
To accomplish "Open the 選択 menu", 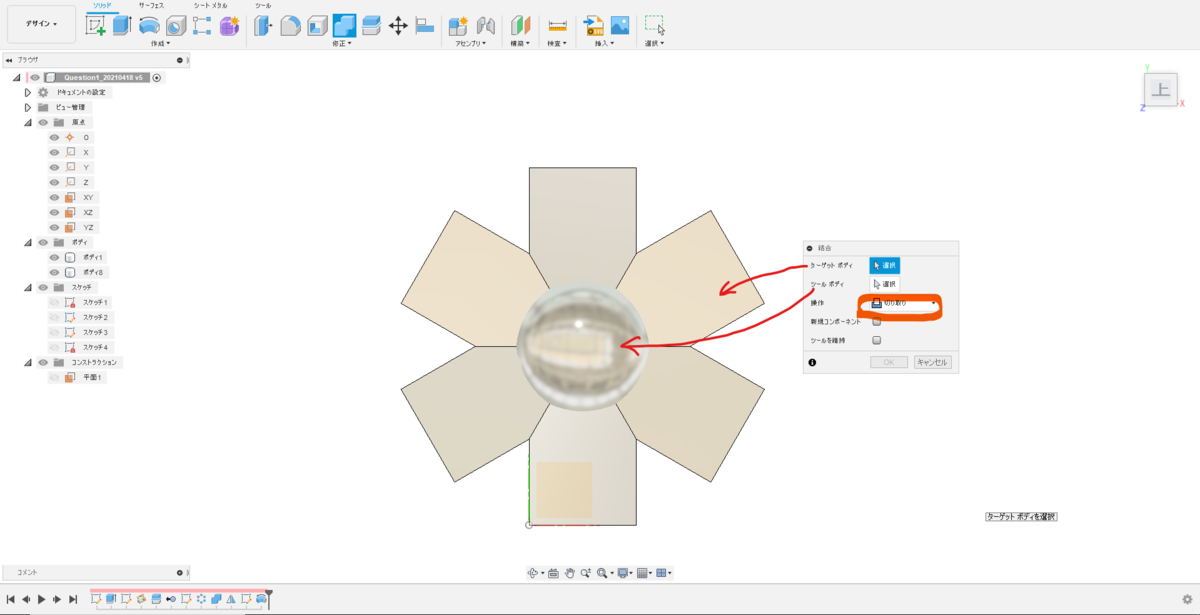I will [x=655, y=43].
